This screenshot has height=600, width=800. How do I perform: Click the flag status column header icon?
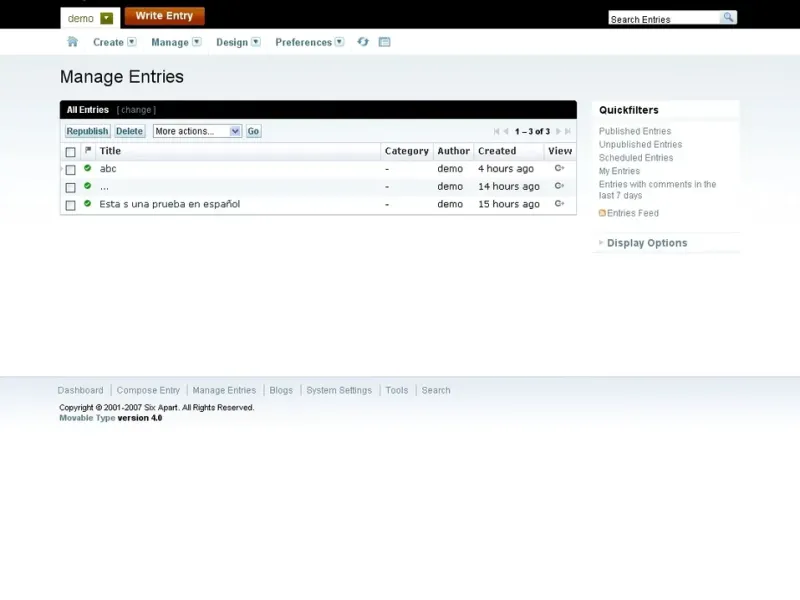(88, 150)
